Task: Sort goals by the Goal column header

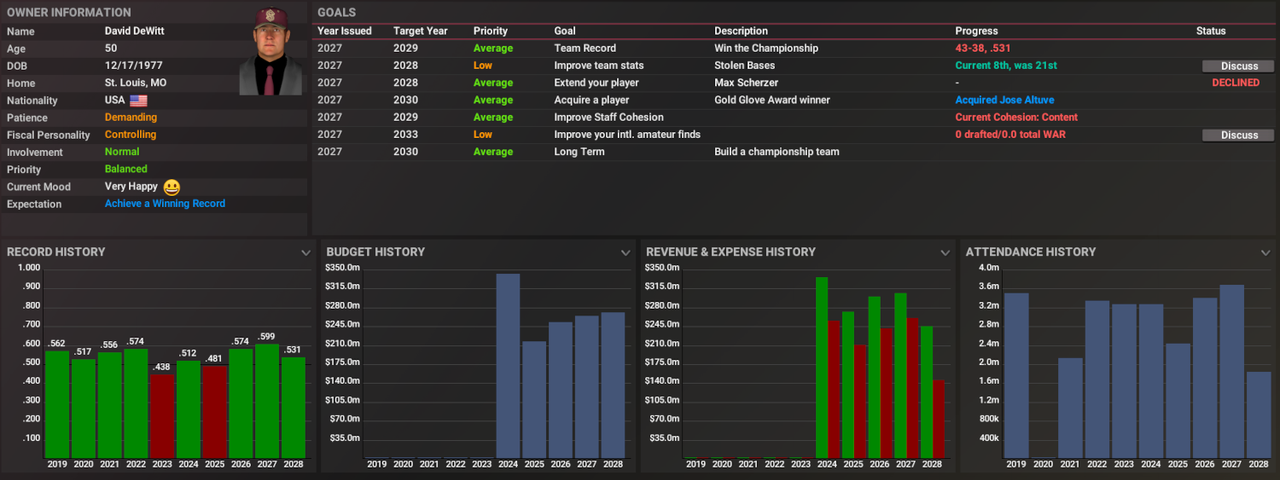Action: 565,31
